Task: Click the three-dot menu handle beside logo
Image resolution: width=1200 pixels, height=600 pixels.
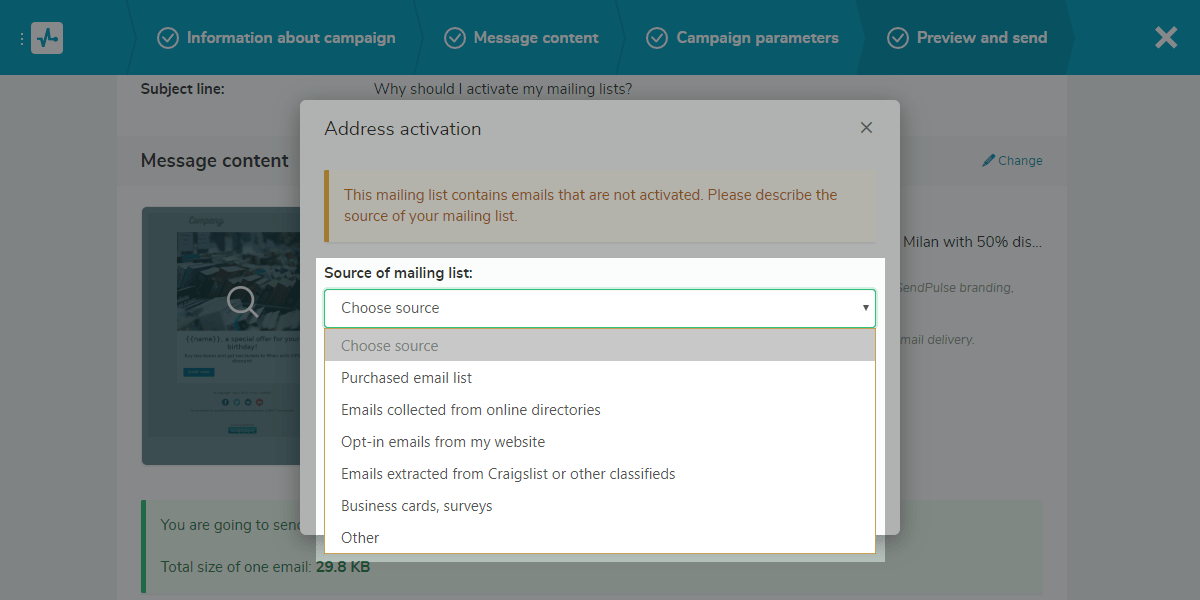Action: coord(21,38)
